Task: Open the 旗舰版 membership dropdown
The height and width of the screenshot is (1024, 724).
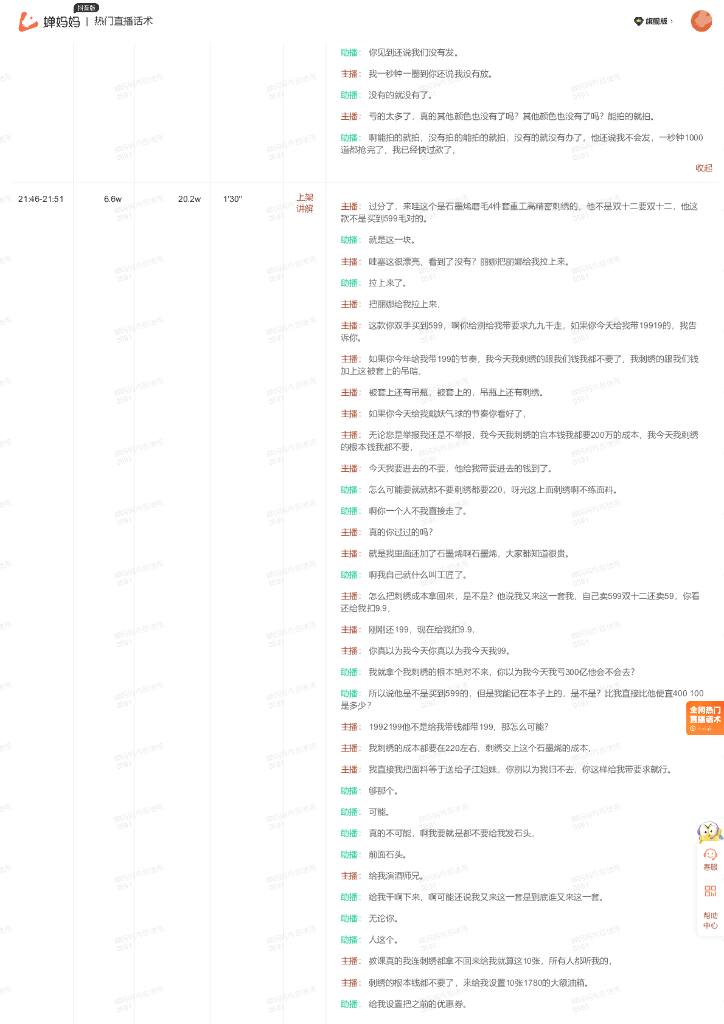Action: click(x=653, y=21)
